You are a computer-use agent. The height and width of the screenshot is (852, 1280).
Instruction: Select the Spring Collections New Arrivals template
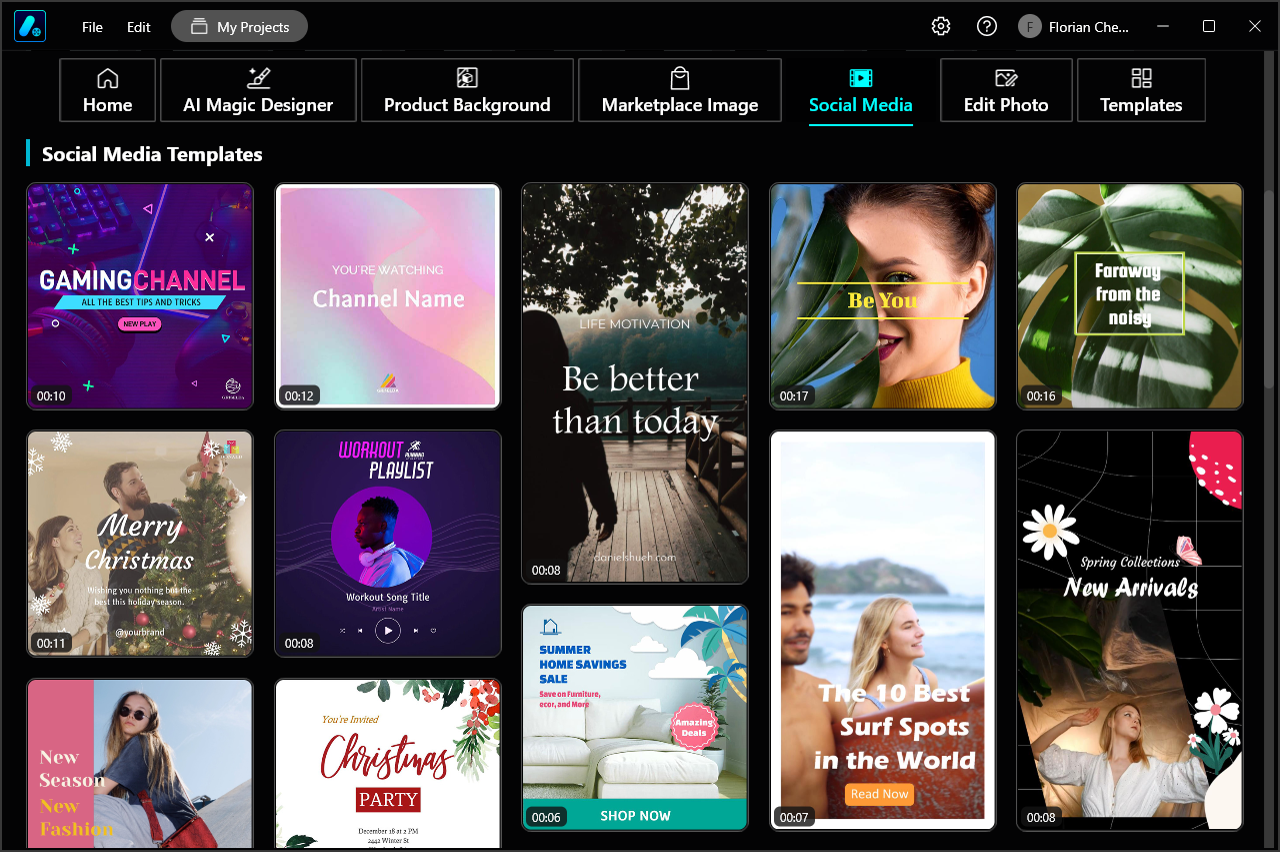point(1129,630)
